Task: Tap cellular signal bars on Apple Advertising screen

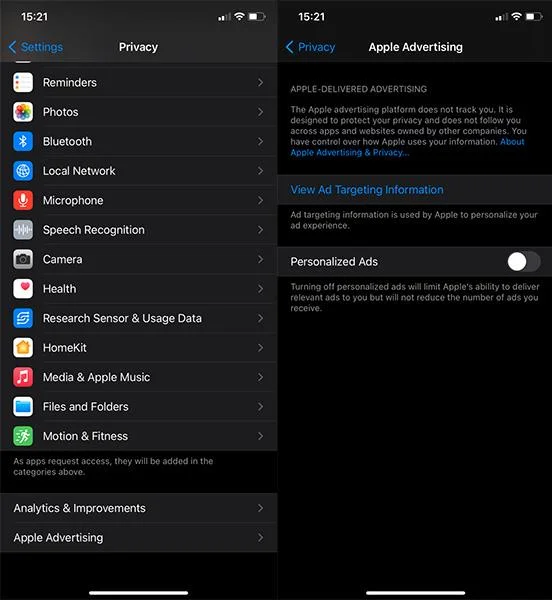Action: [x=501, y=17]
